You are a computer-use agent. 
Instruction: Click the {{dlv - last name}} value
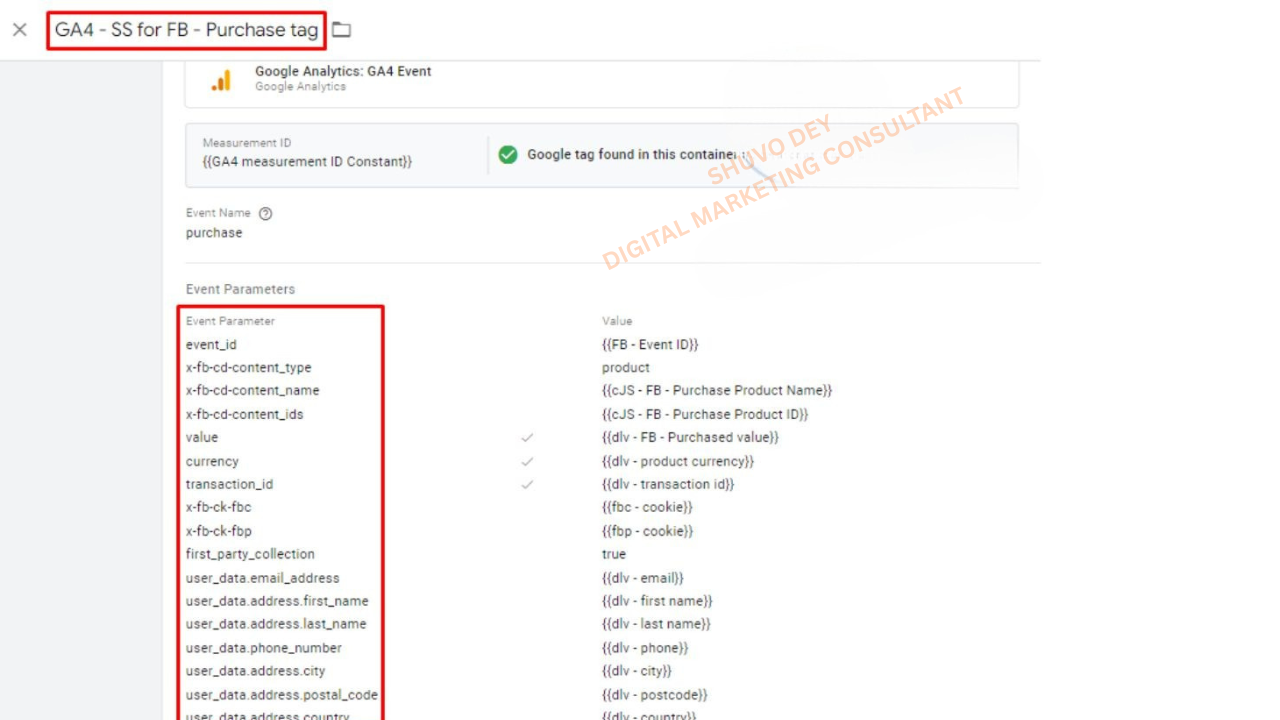coord(656,624)
